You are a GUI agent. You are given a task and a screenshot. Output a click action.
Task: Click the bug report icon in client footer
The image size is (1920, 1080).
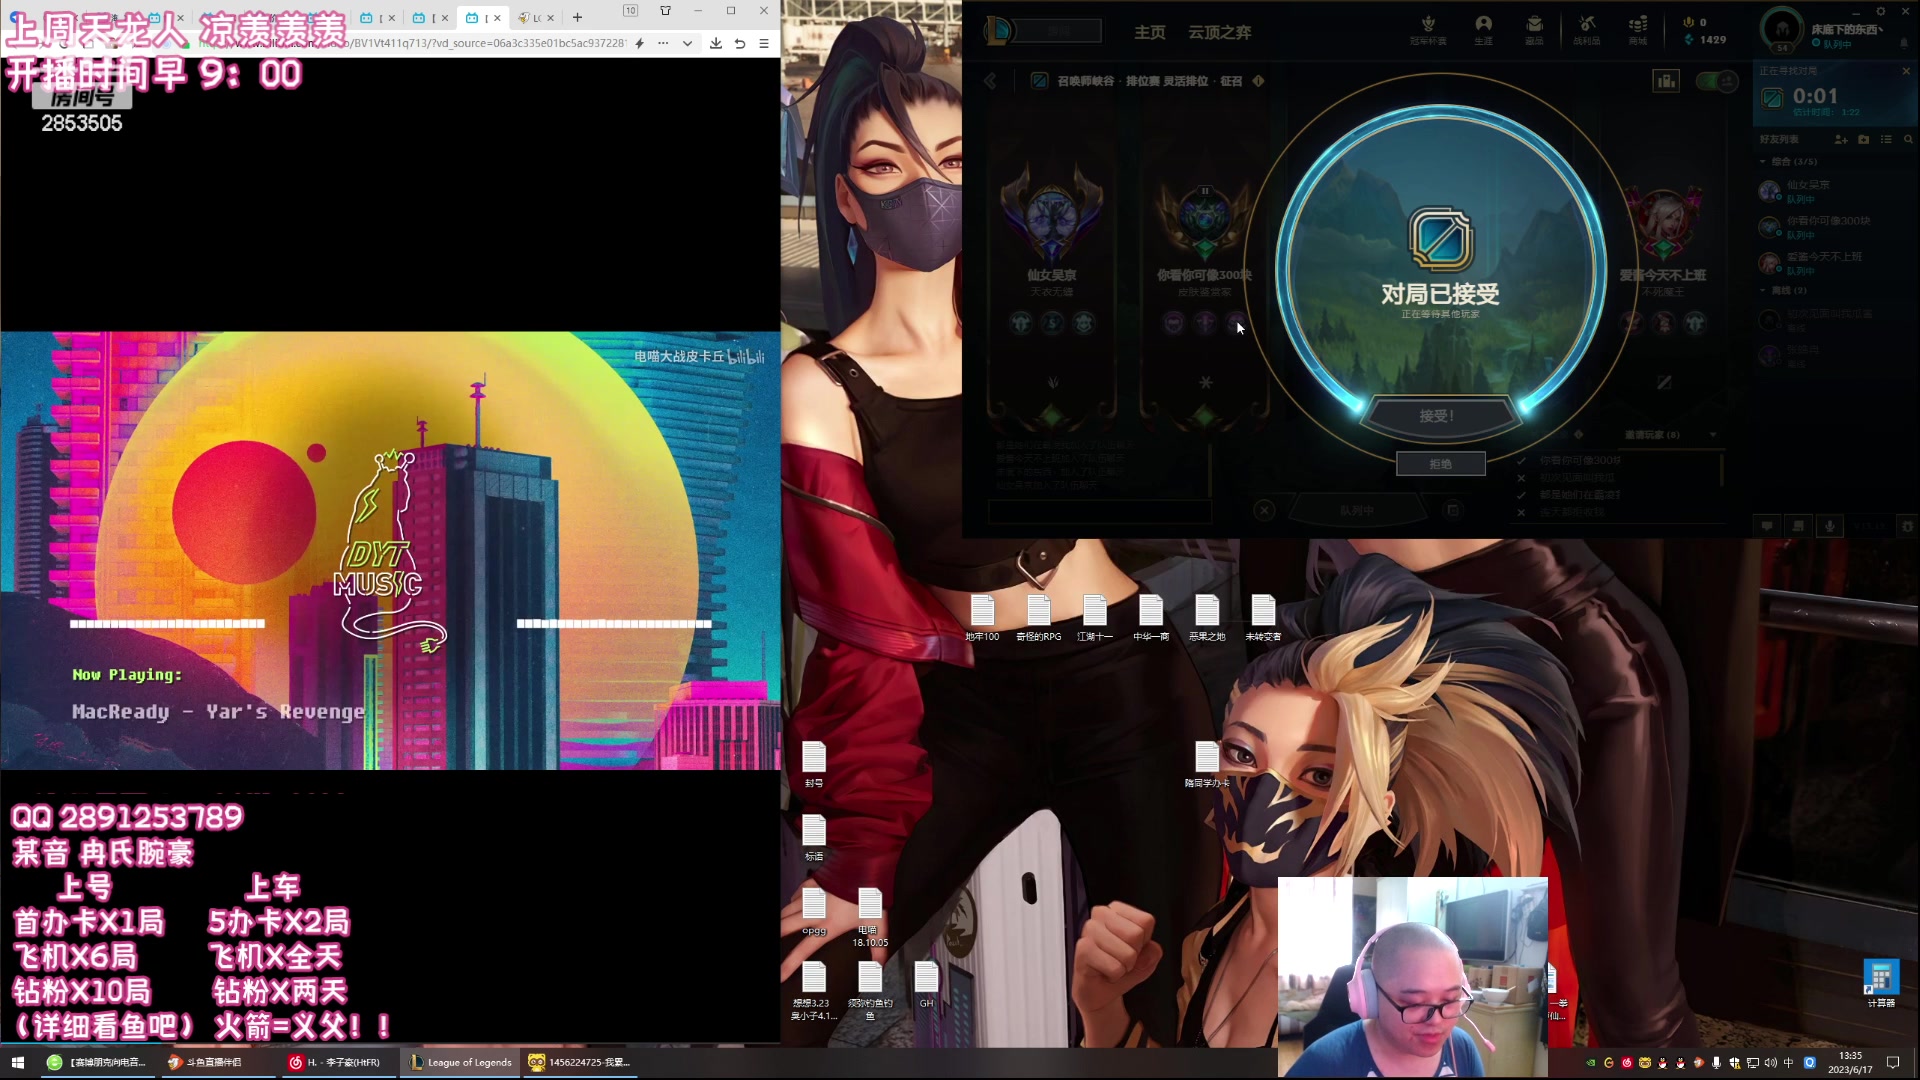point(1907,526)
